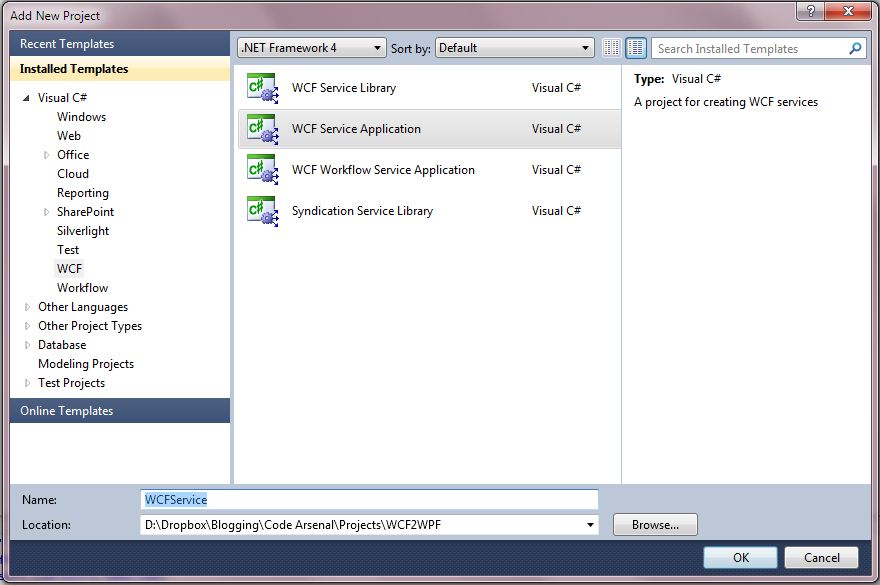This screenshot has height=585, width=880.
Task: Click the Browse... button
Action: [655, 525]
